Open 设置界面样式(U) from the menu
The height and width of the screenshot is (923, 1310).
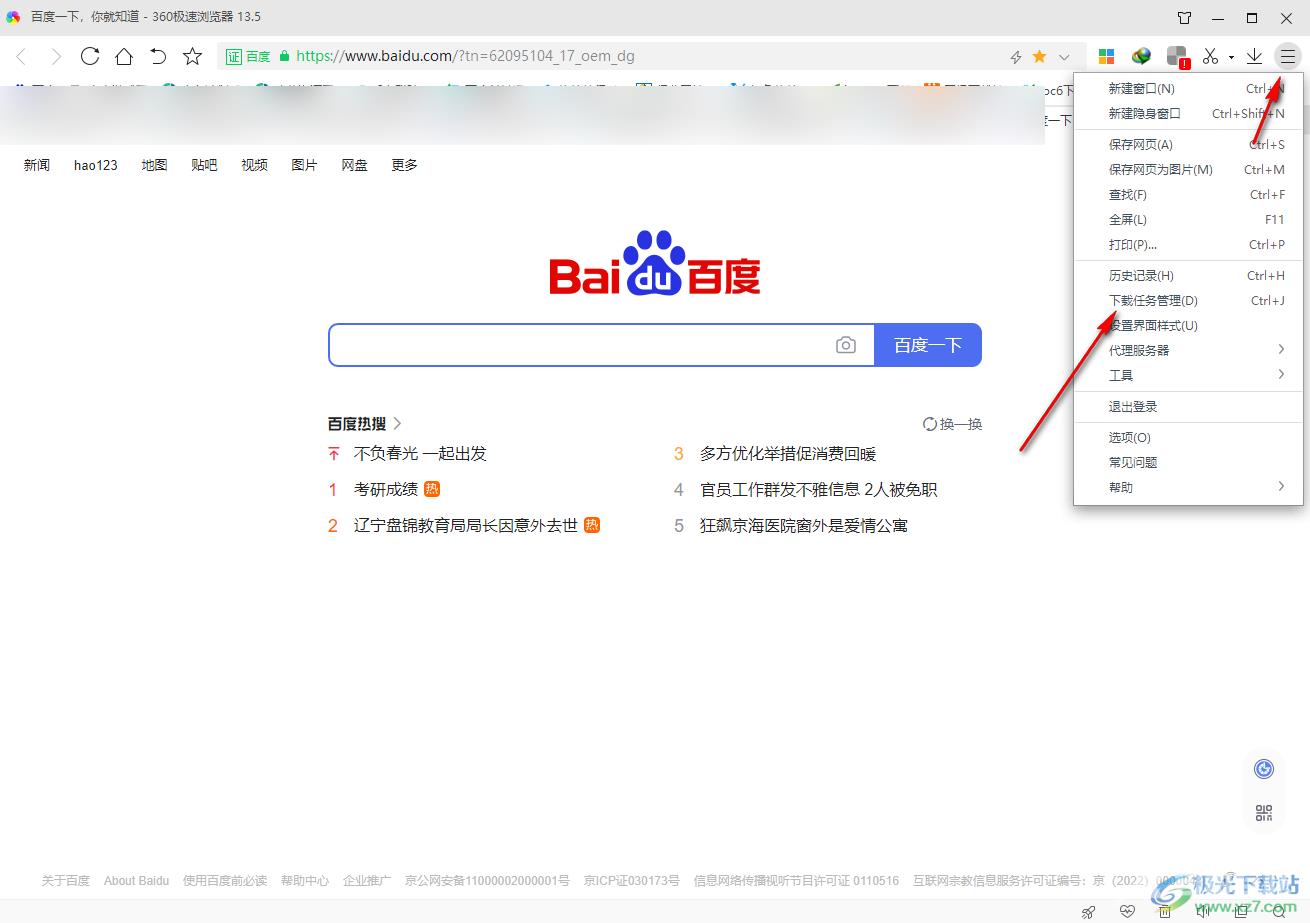click(1190, 326)
